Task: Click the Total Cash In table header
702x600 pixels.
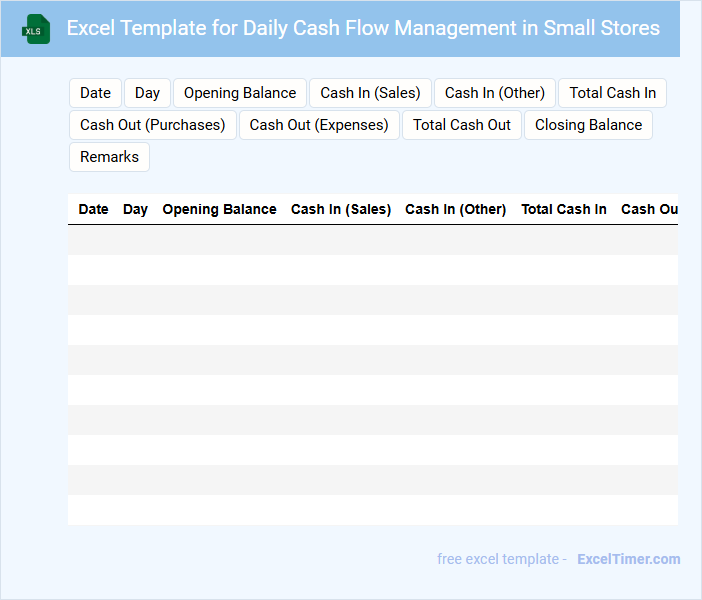Action: tap(564, 209)
